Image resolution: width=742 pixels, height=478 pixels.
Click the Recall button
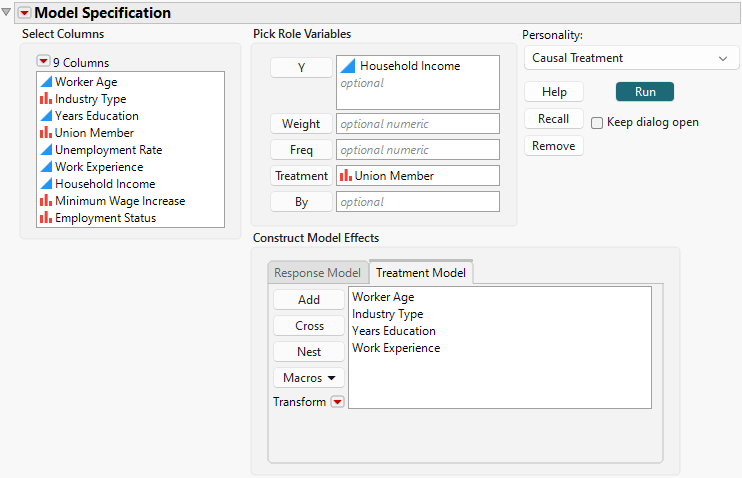554,118
